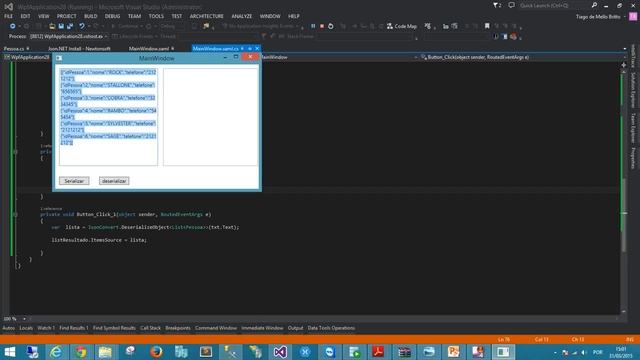Open the Solution Explorer side tab

(x=633, y=90)
